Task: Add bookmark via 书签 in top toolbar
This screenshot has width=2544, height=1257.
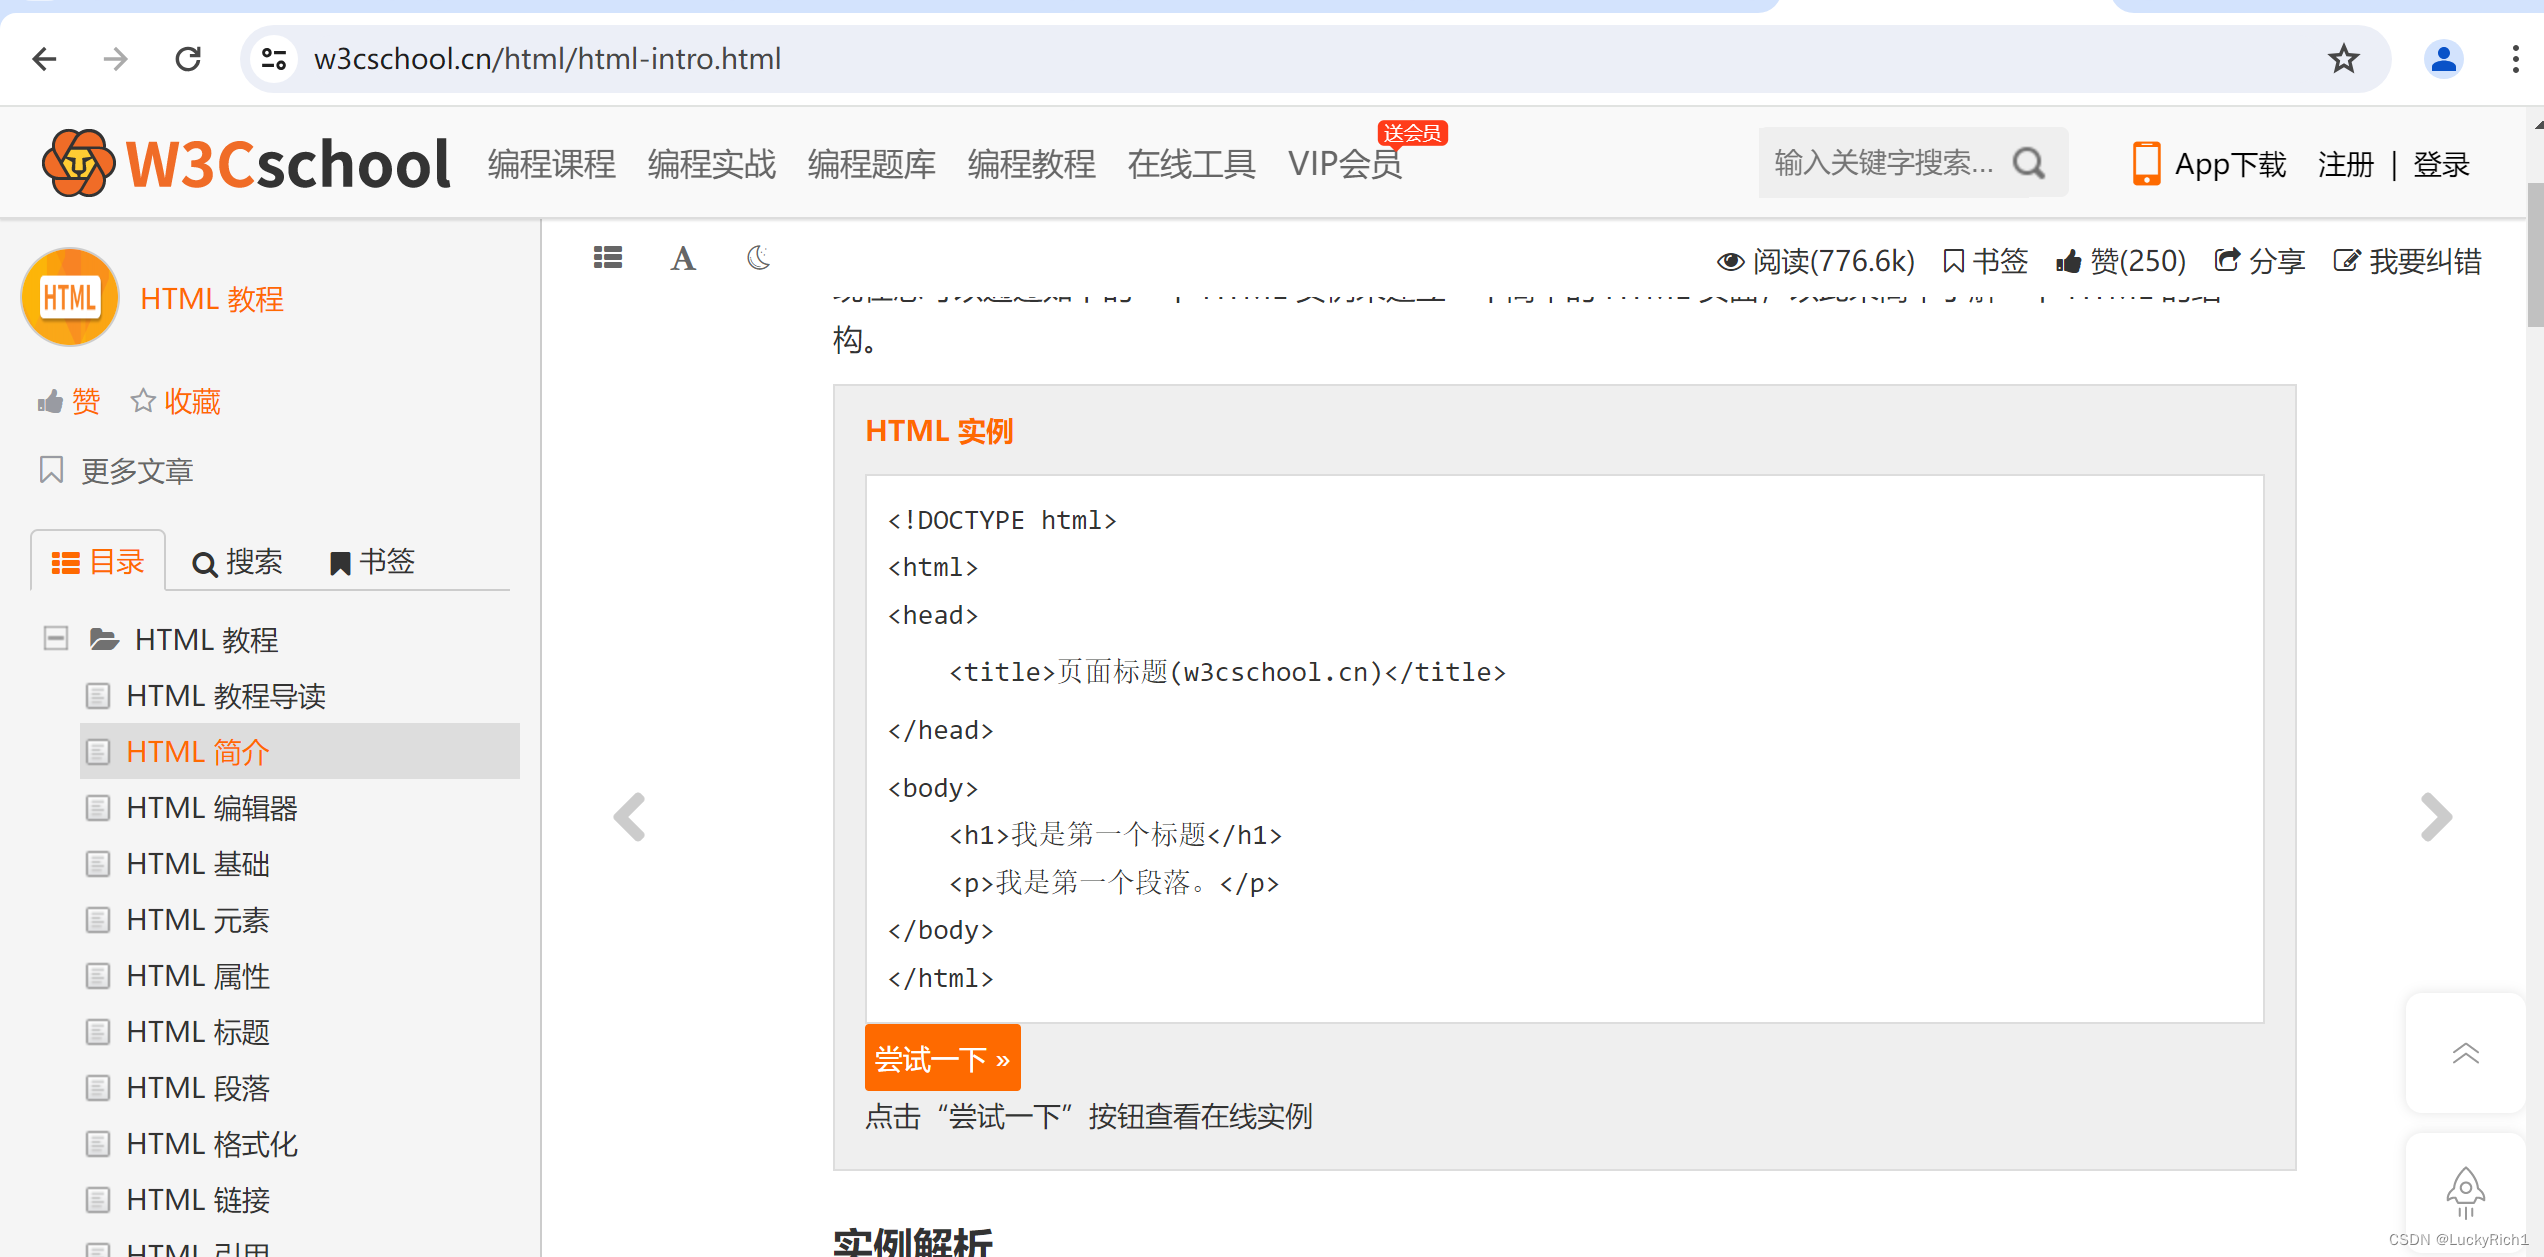Action: 1985,261
